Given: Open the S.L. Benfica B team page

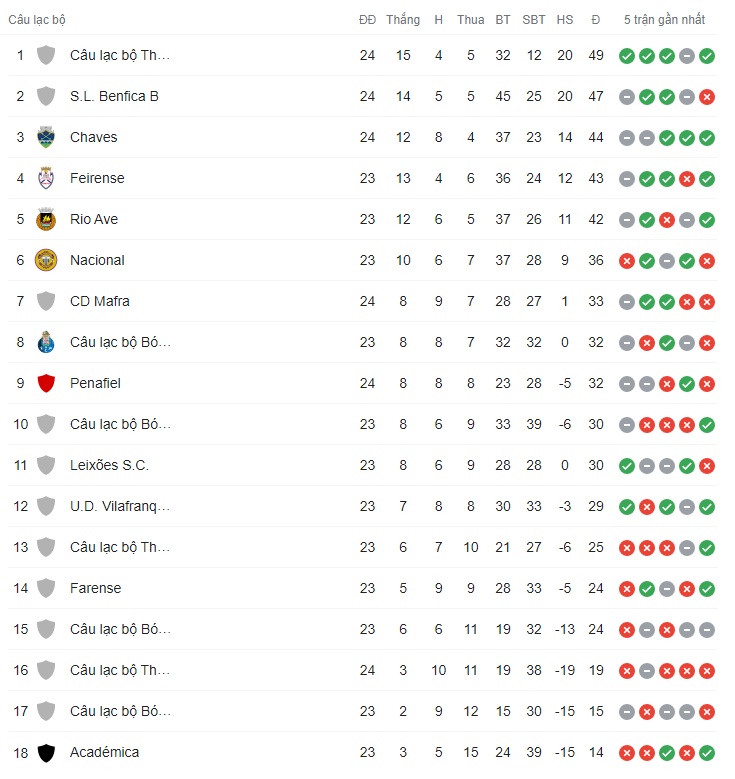Looking at the screenshot, I should 114,96.
